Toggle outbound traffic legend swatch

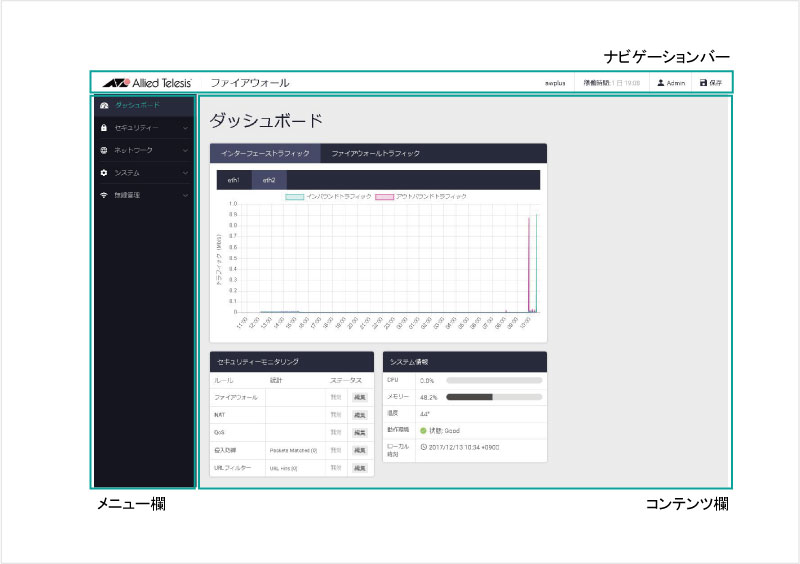coord(384,197)
